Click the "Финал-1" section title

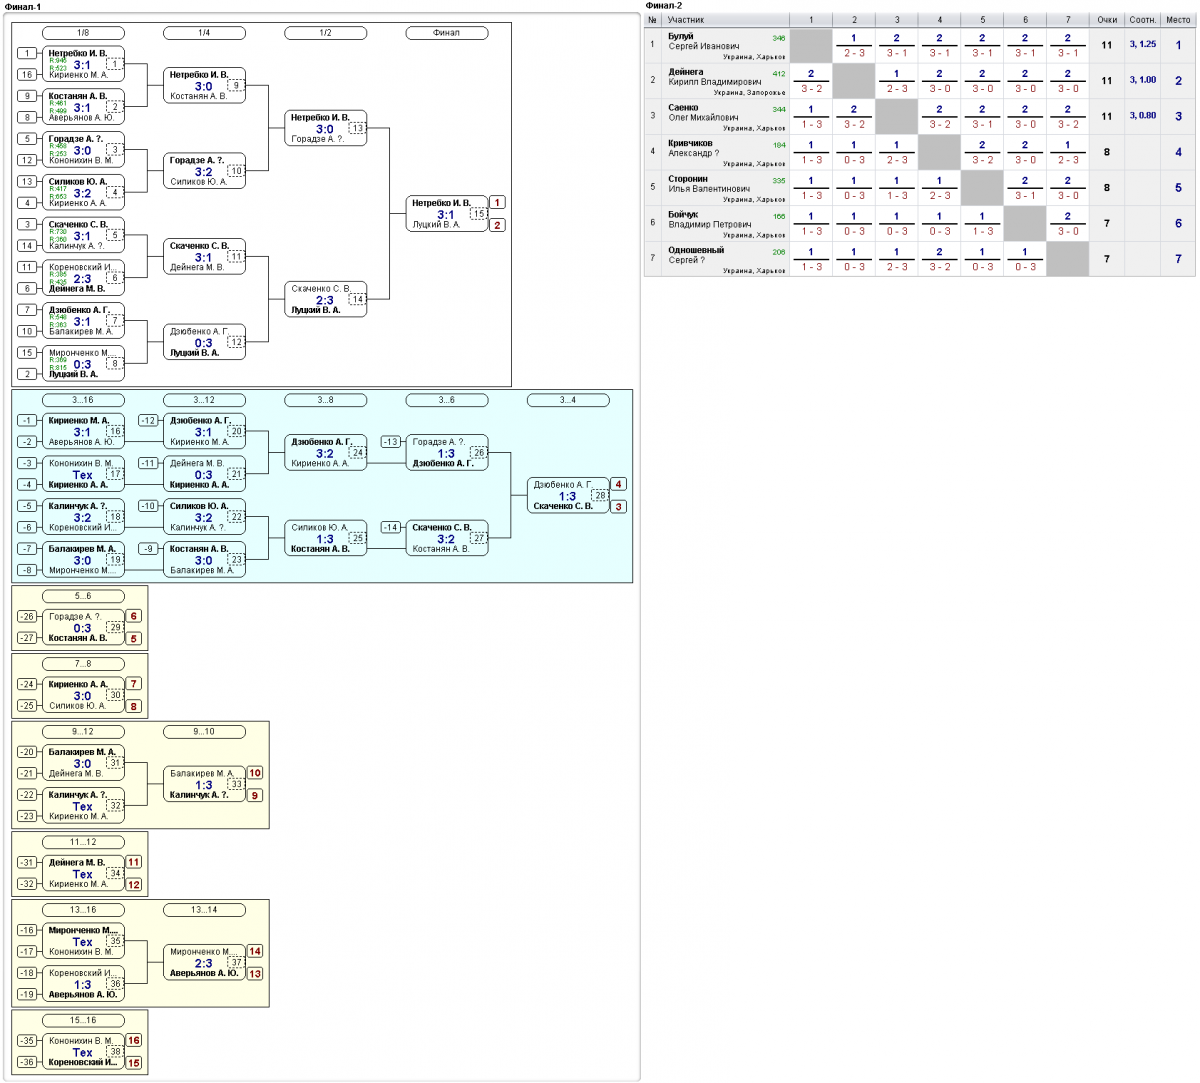pyautogui.click(x=23, y=7)
